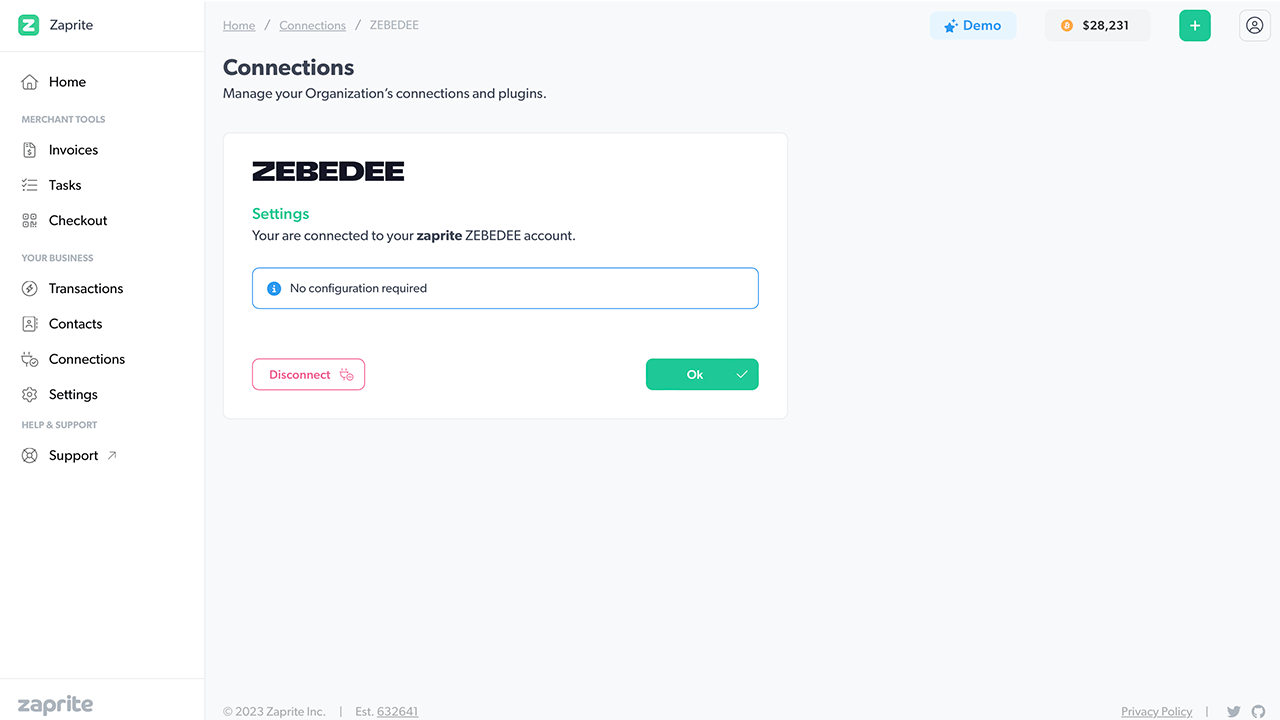
Task: Open the account profile icon
Action: [1254, 25]
